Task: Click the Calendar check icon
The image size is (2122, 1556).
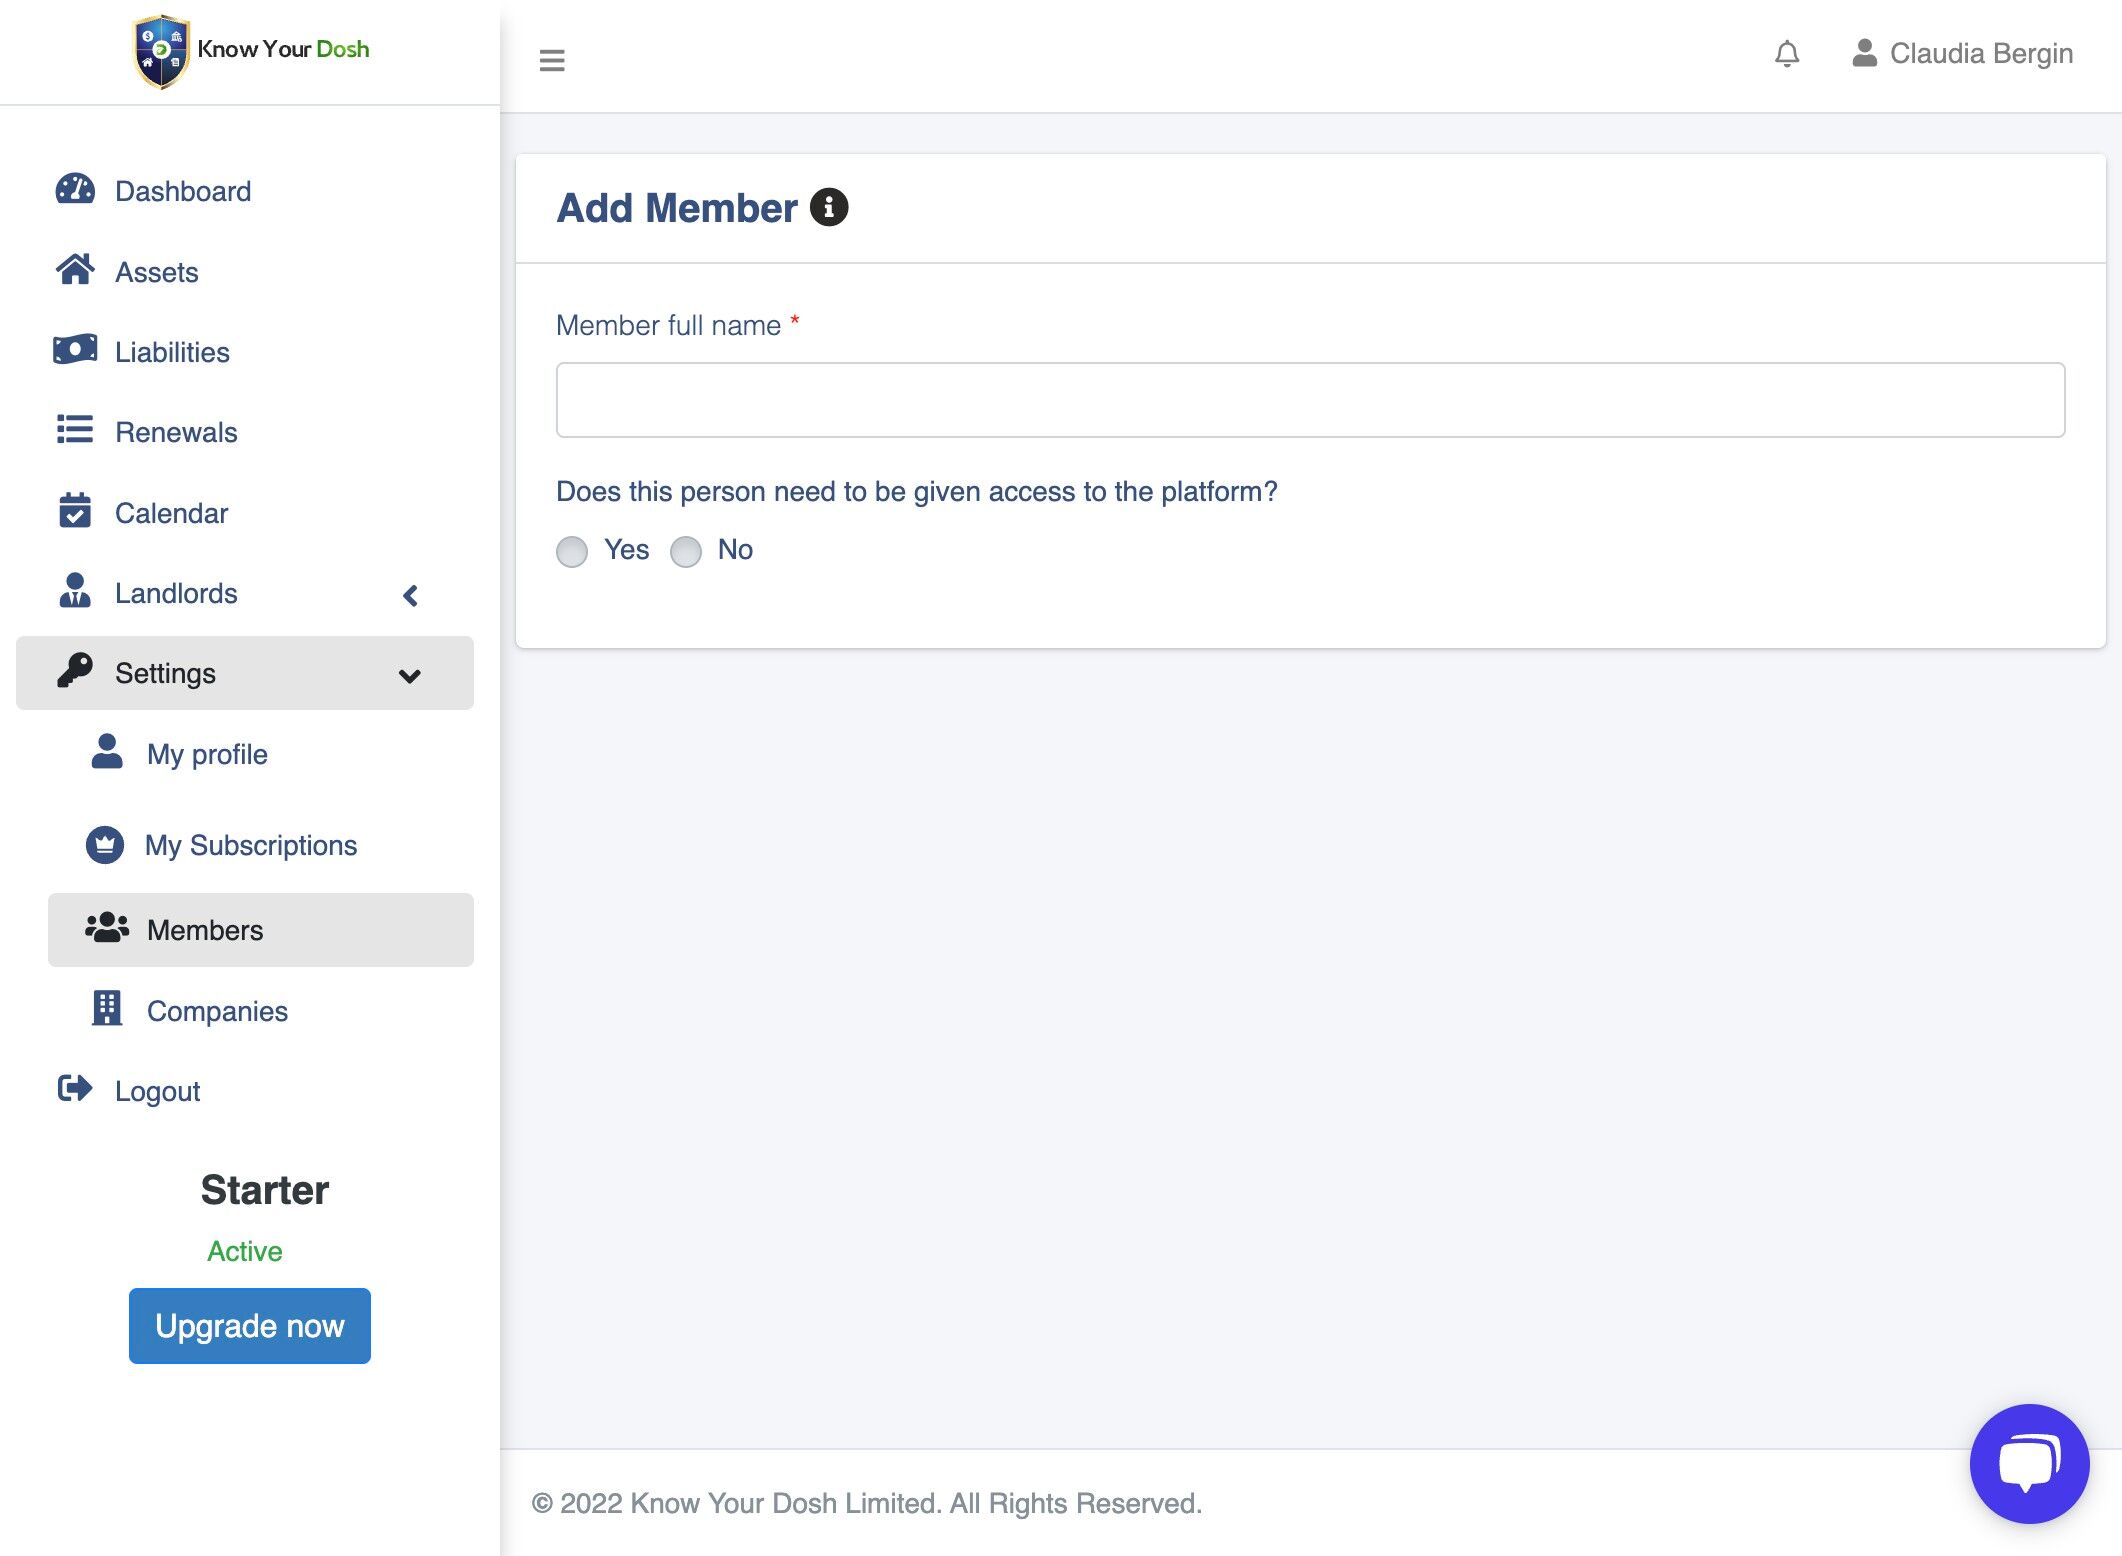Action: [x=75, y=511]
